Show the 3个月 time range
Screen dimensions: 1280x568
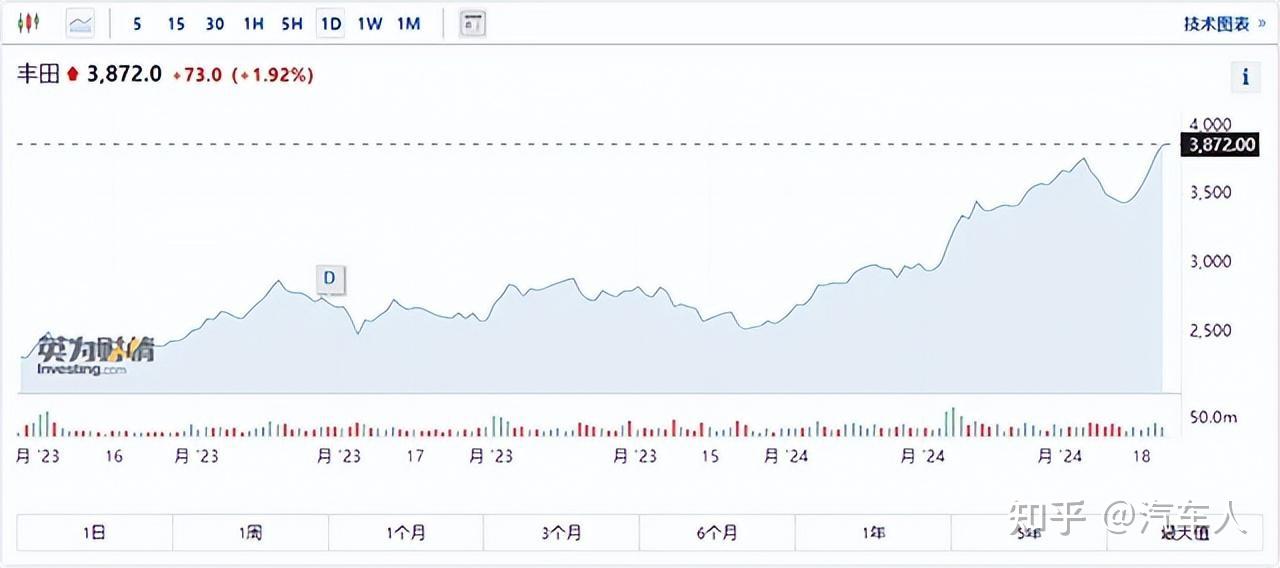tap(561, 532)
